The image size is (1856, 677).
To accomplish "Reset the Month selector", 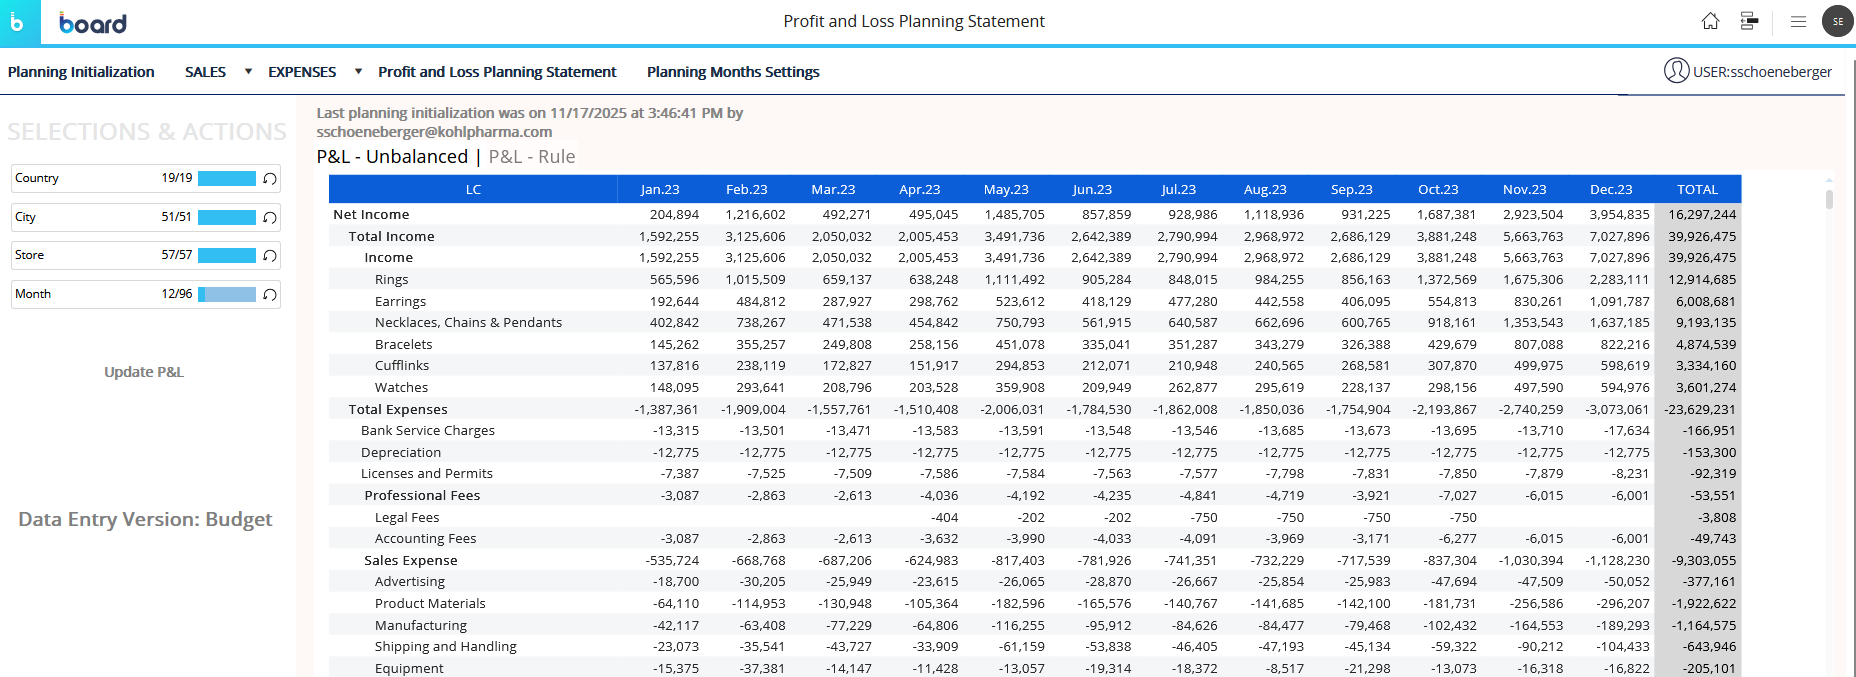I will 269,295.
